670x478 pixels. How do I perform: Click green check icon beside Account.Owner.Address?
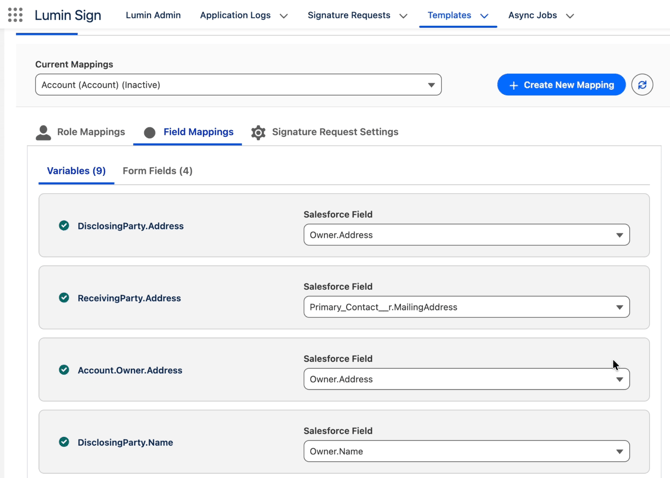(64, 370)
